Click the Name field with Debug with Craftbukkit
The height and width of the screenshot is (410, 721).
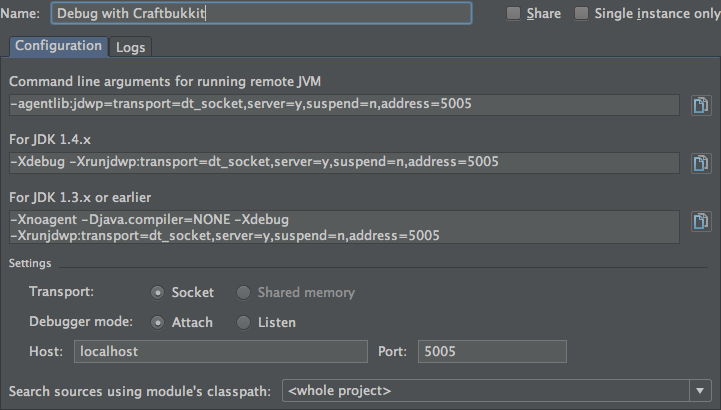pos(260,14)
